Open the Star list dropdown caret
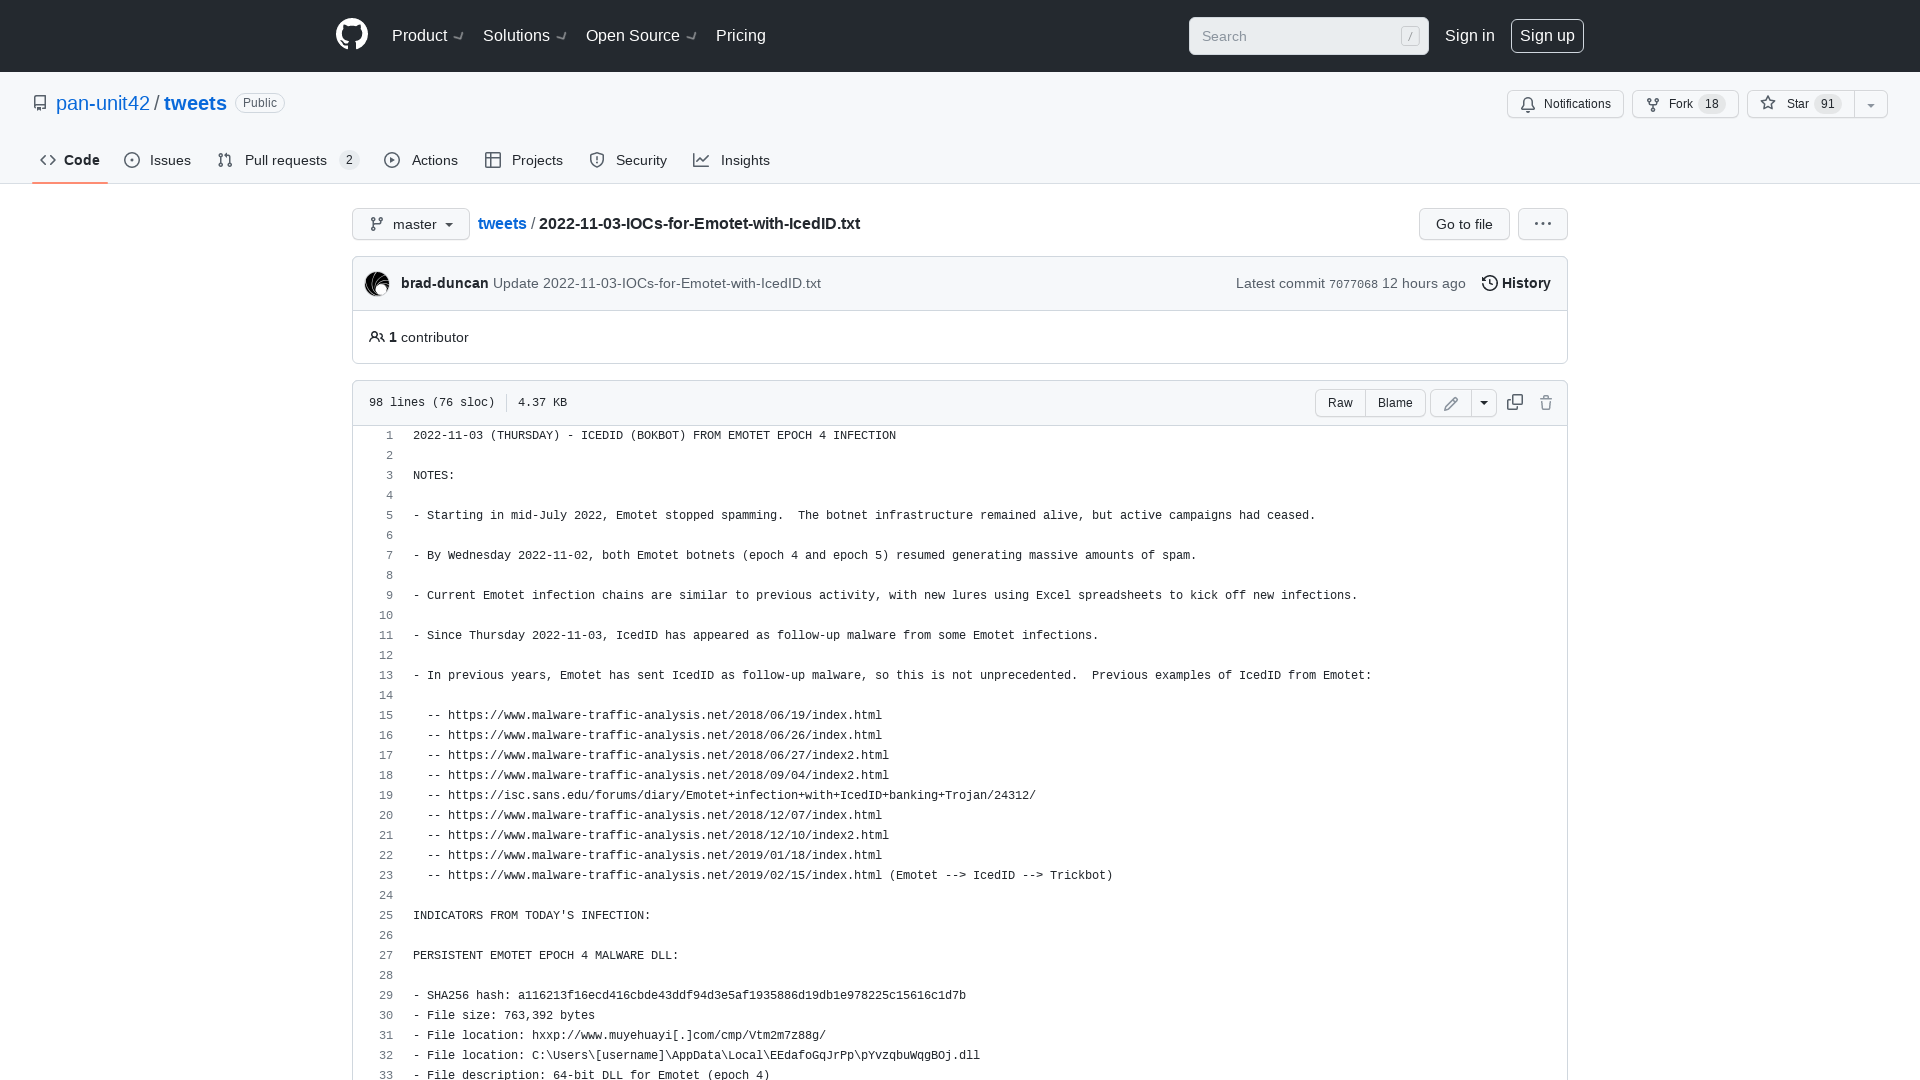 (1869, 104)
